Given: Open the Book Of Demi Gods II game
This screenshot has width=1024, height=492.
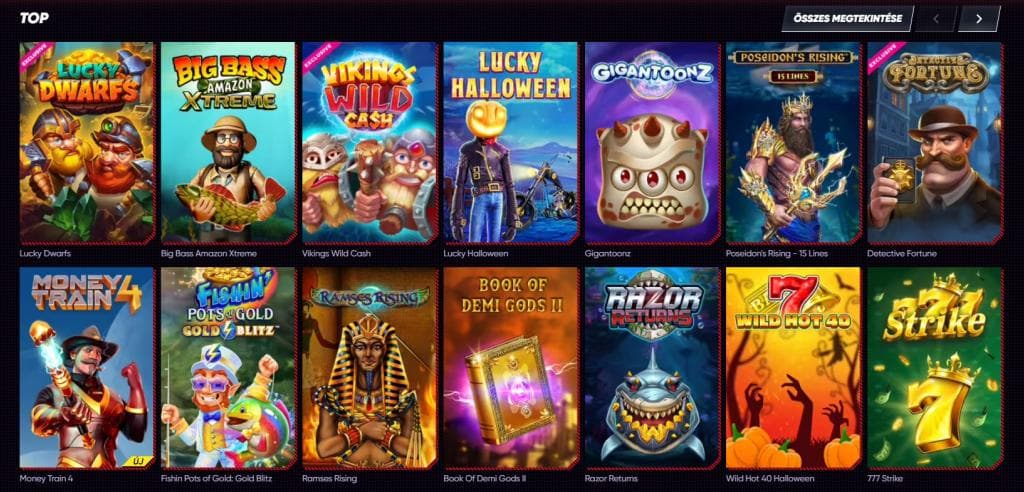Looking at the screenshot, I should point(511,368).
